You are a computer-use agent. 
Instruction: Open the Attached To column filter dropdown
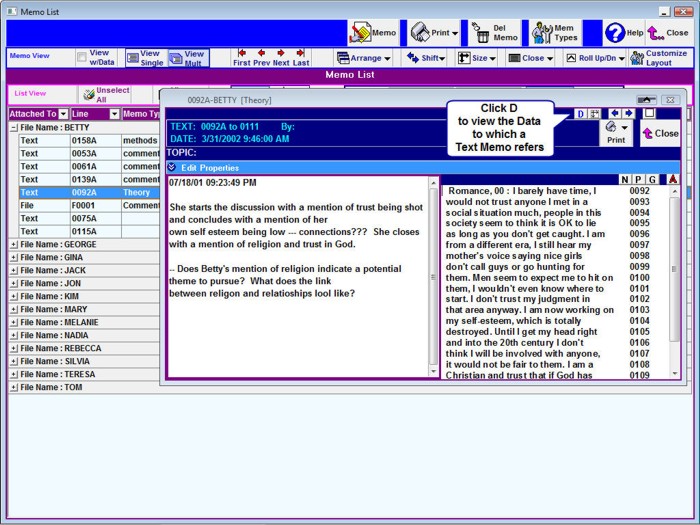63,114
